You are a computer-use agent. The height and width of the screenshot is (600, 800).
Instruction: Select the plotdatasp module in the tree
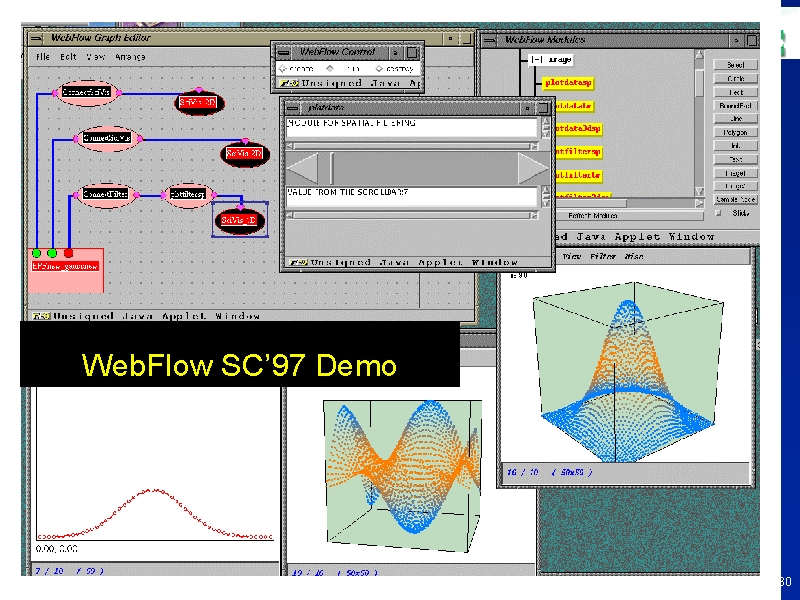click(568, 83)
